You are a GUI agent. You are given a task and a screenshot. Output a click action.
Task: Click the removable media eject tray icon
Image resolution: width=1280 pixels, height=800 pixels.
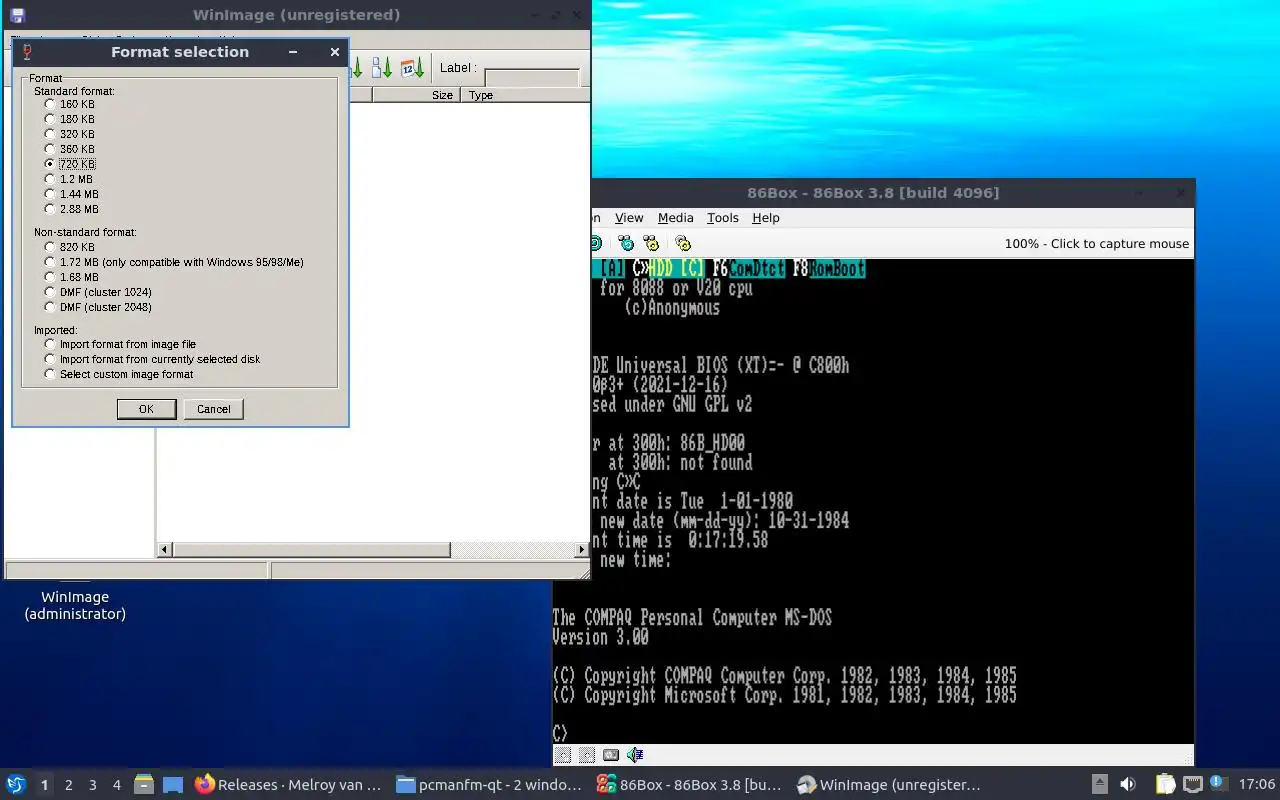(x=1099, y=785)
